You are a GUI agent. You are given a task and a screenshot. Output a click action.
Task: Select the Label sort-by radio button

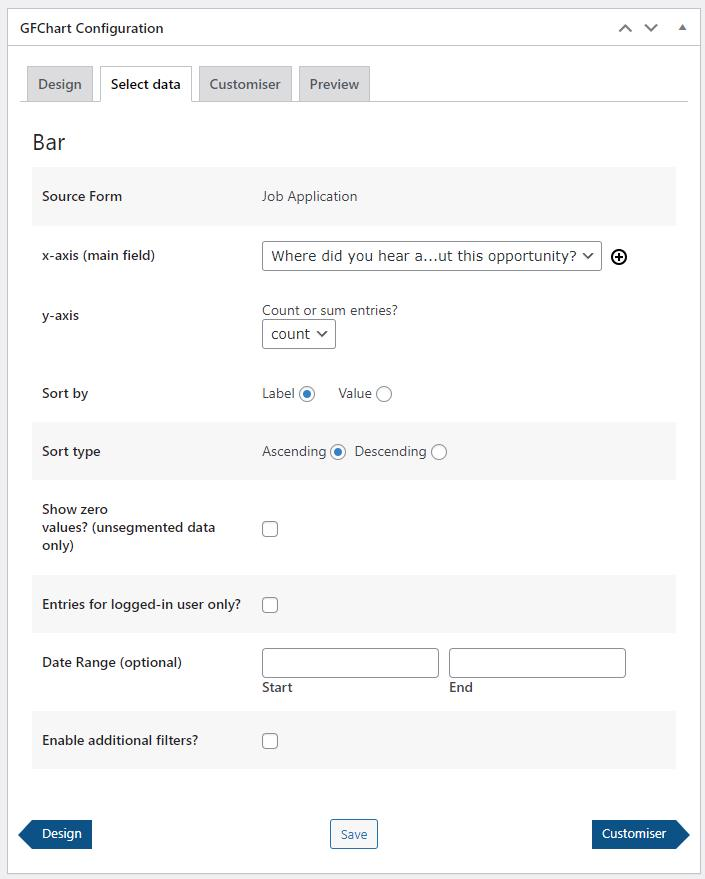click(307, 394)
